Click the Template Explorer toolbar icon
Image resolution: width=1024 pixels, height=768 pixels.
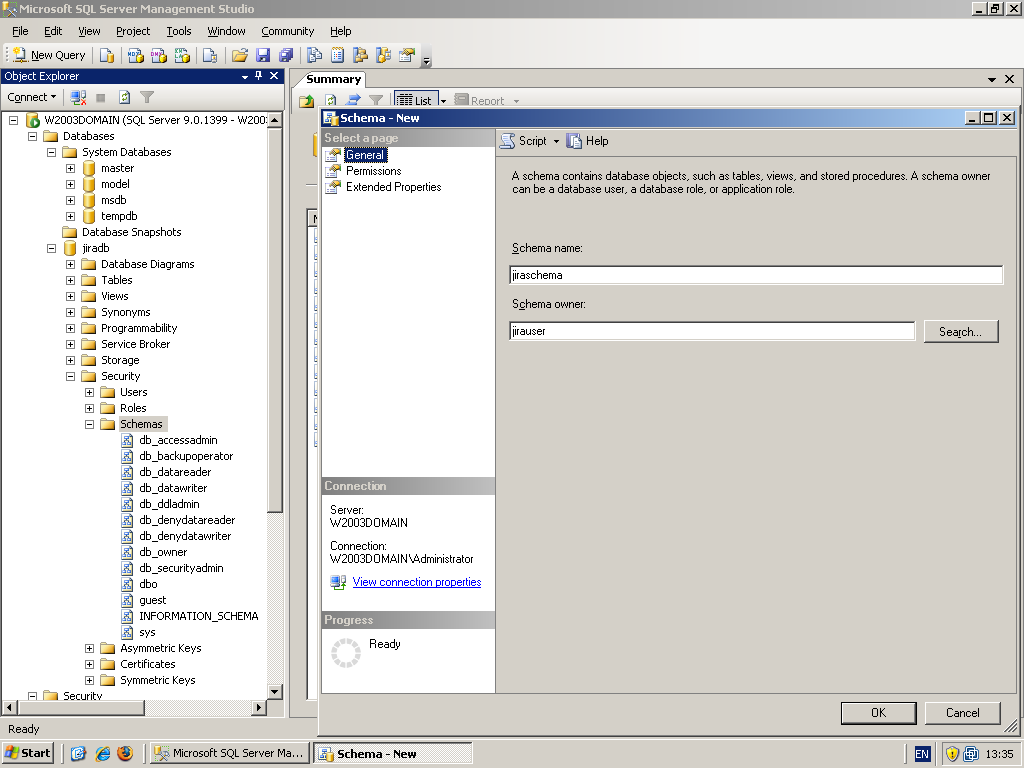tap(383, 56)
